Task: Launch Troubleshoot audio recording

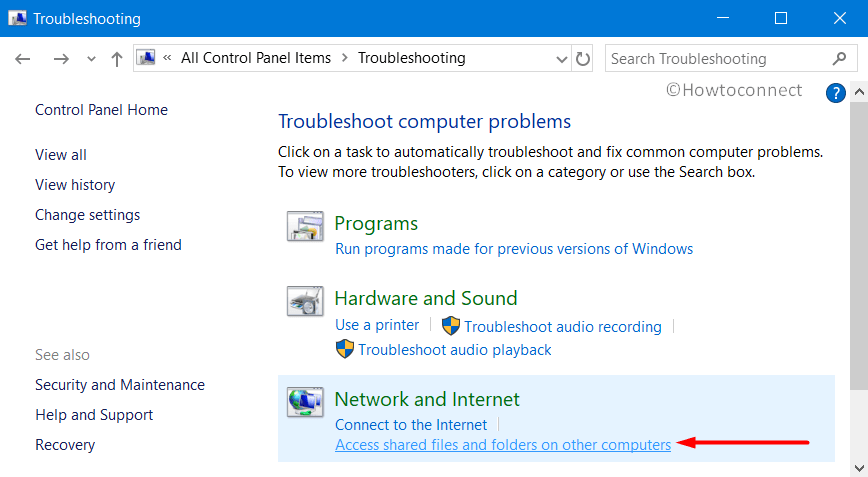Action: click(x=563, y=326)
